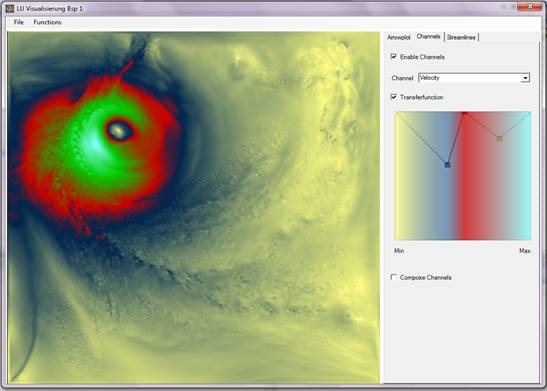Click the hurricane eye in the visualization
547x391 pixels.
point(119,131)
